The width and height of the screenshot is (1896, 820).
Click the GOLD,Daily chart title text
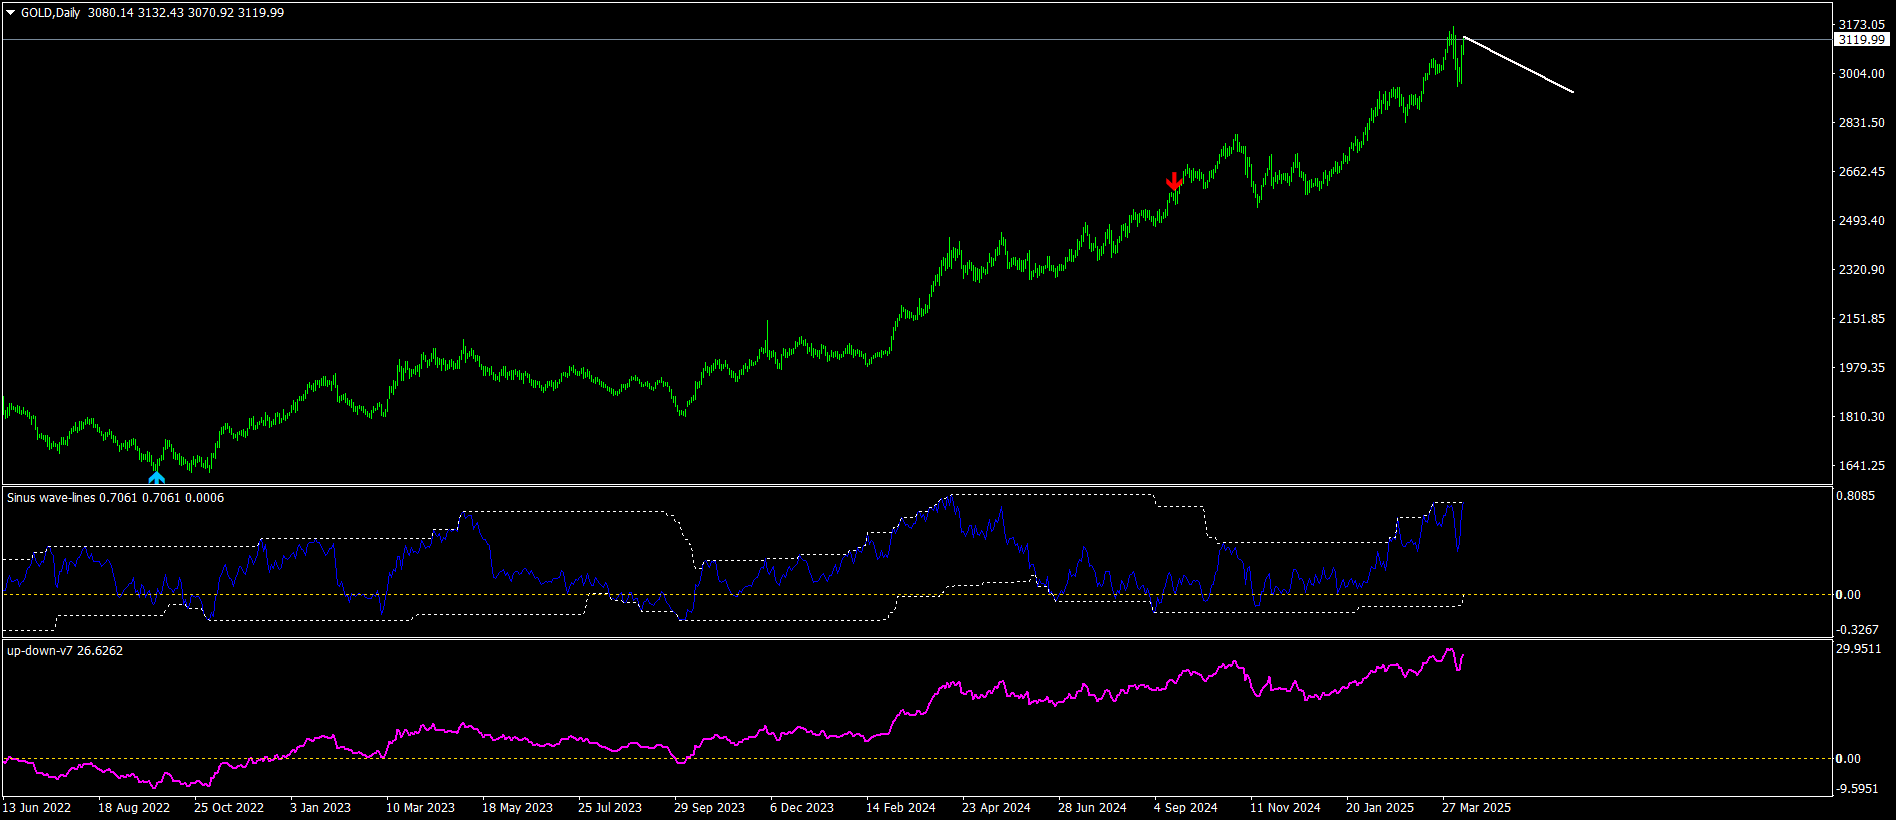pyautogui.click(x=50, y=13)
